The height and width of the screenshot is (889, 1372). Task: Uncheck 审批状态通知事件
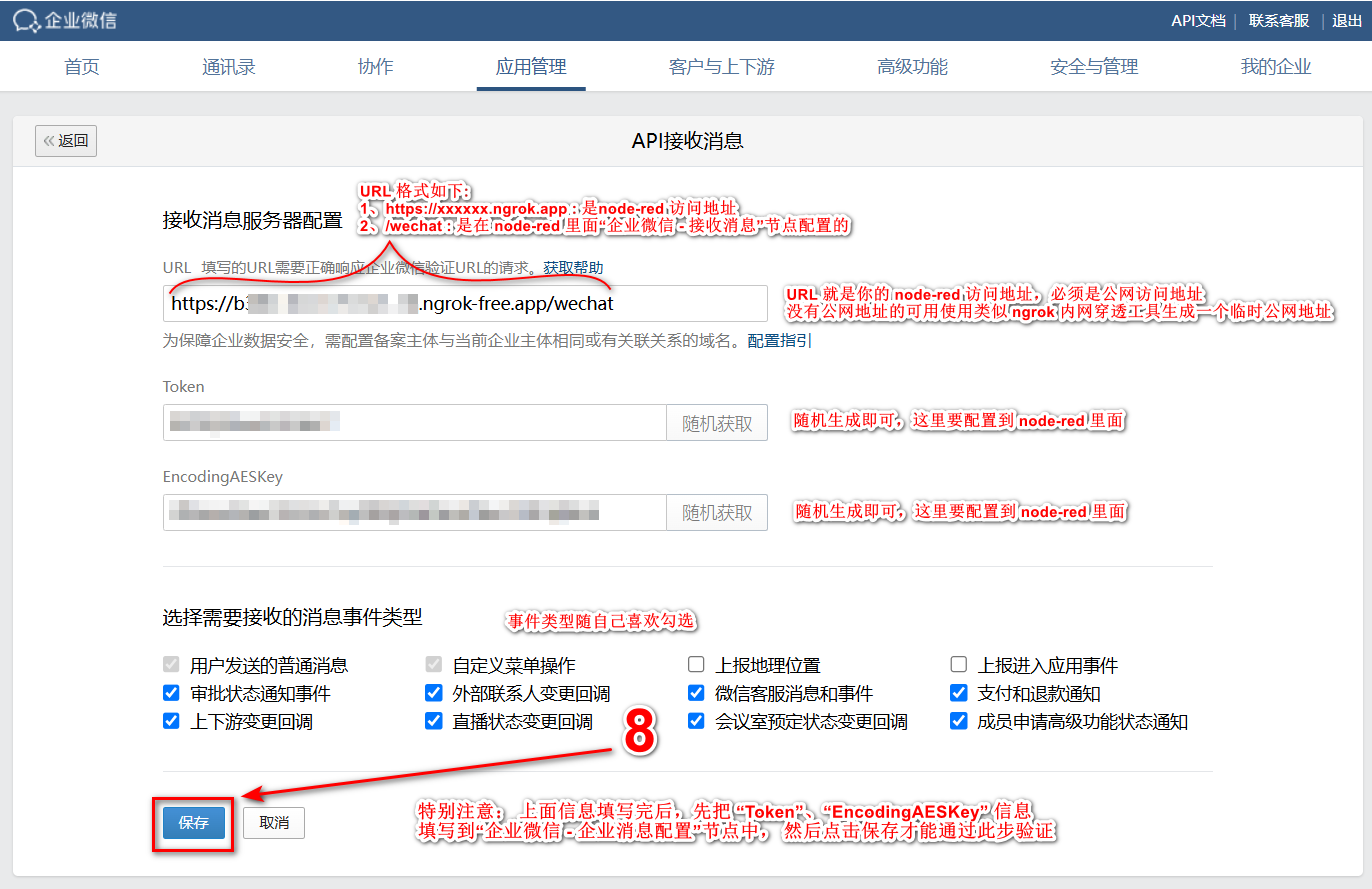(x=171, y=693)
